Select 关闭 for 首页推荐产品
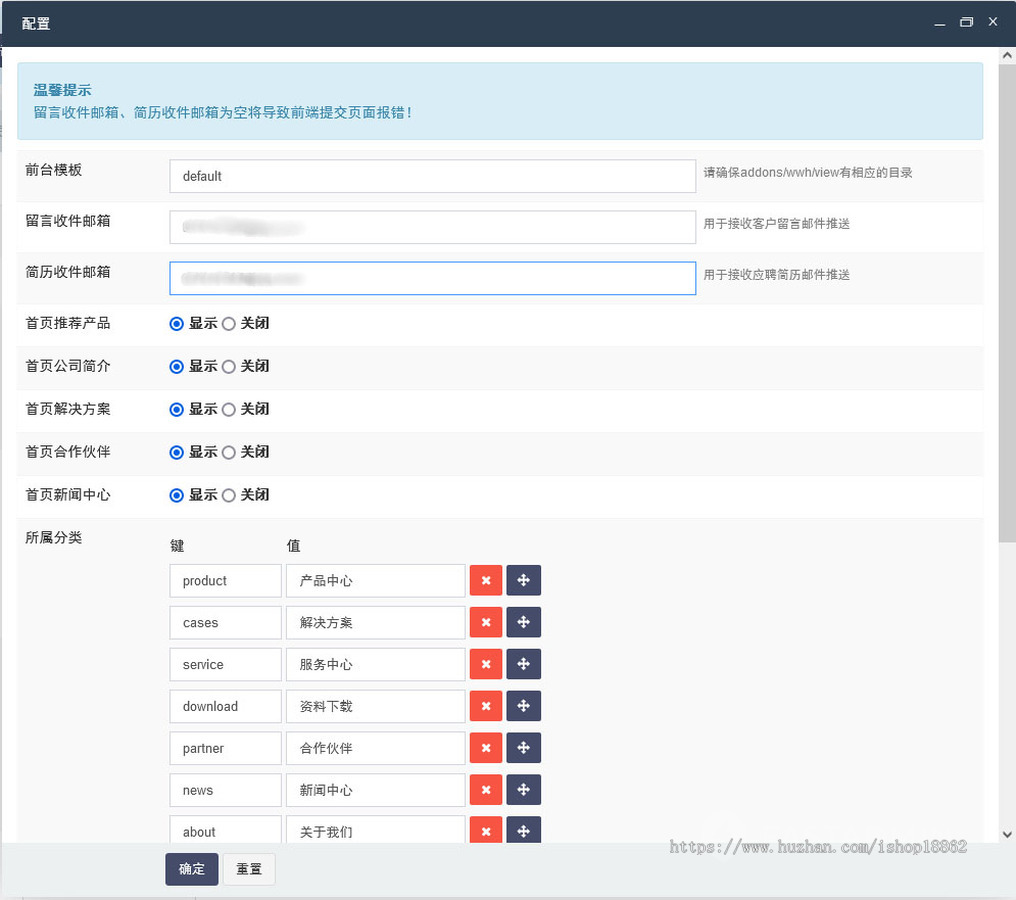Viewport: 1016px width, 900px height. click(229, 323)
